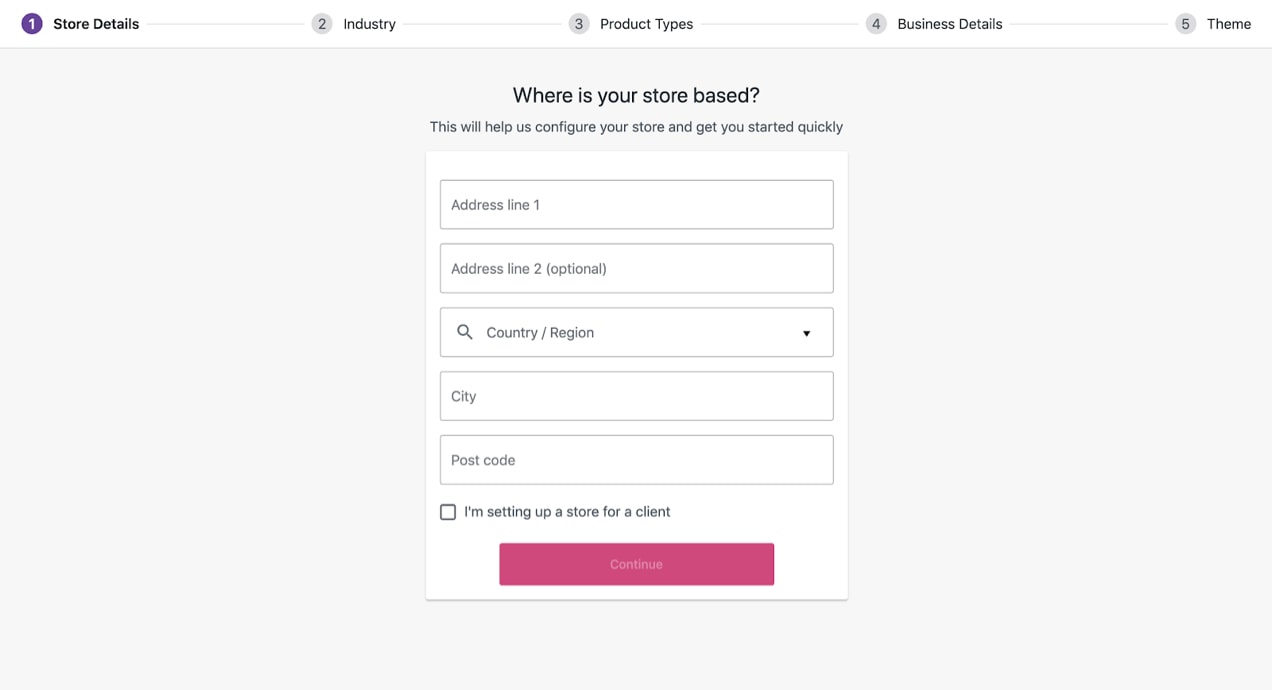Click the Continue progress button
This screenshot has height=690, width=1272.
click(x=636, y=563)
